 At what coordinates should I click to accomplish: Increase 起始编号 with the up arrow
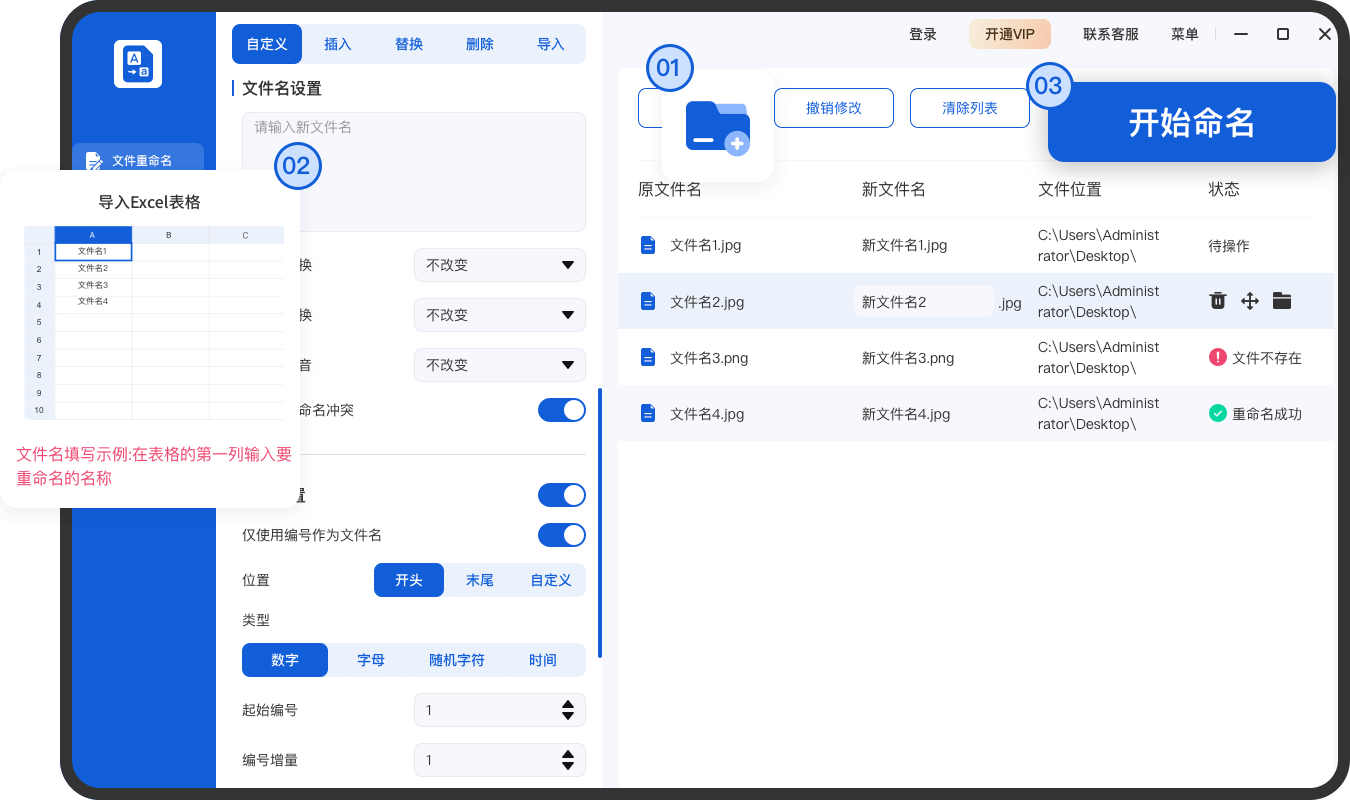coord(570,704)
